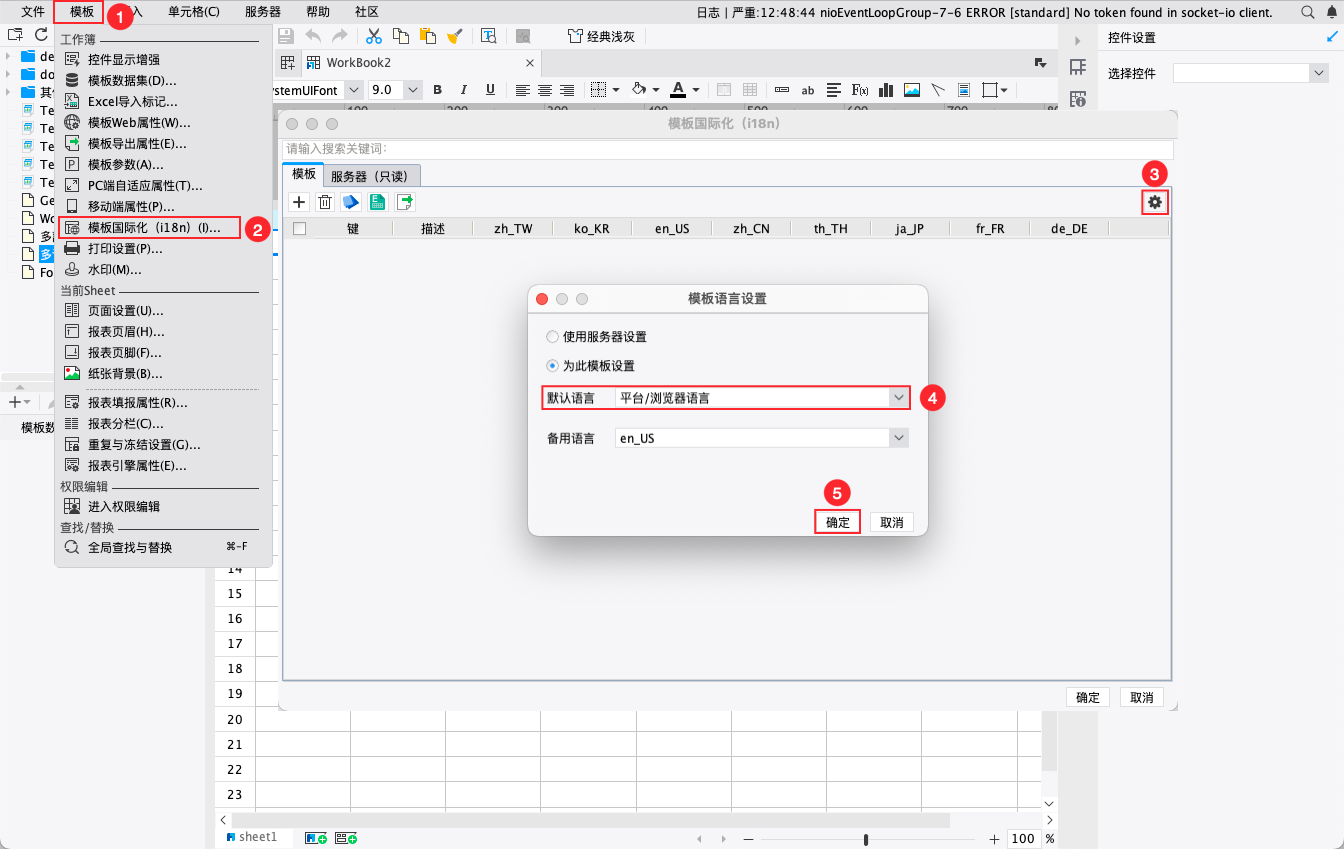Open the notification bell icon
This screenshot has height=849, width=1344.
click(1332, 12)
